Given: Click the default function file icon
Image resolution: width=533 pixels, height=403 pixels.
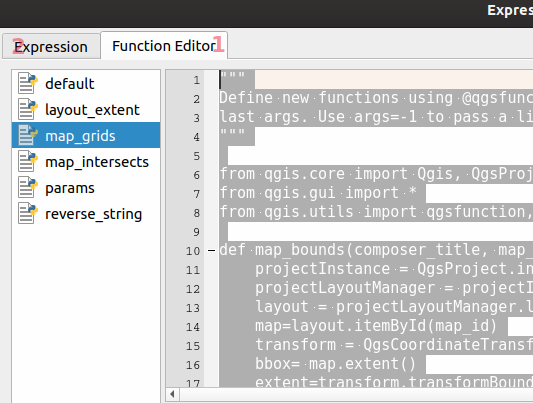Looking at the screenshot, I should [x=28, y=83].
